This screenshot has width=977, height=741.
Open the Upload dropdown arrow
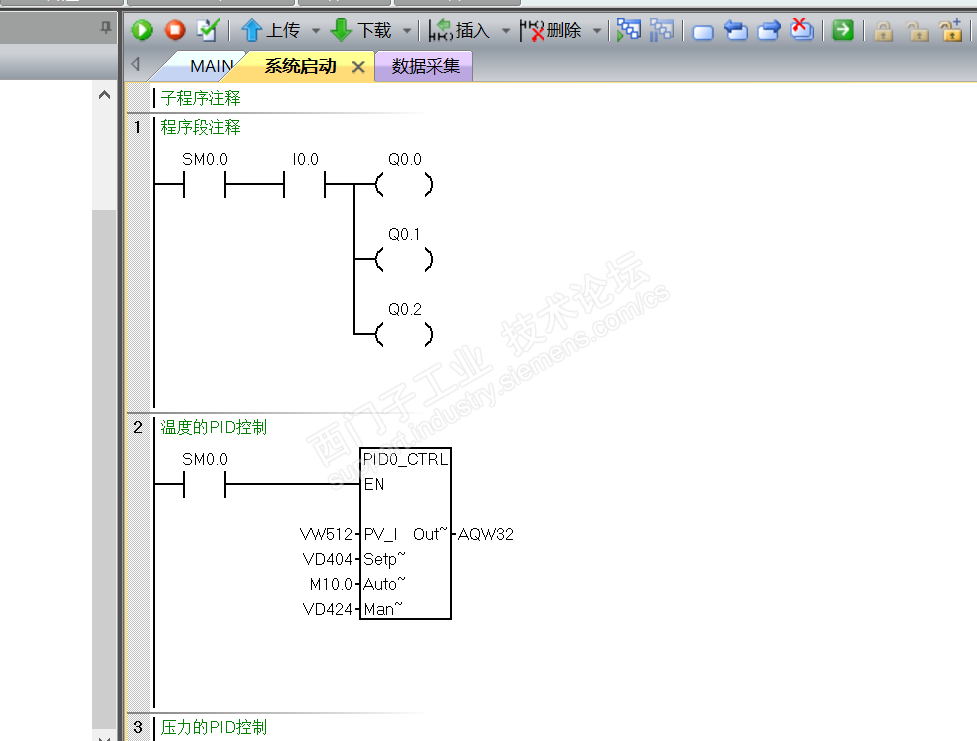click(316, 31)
